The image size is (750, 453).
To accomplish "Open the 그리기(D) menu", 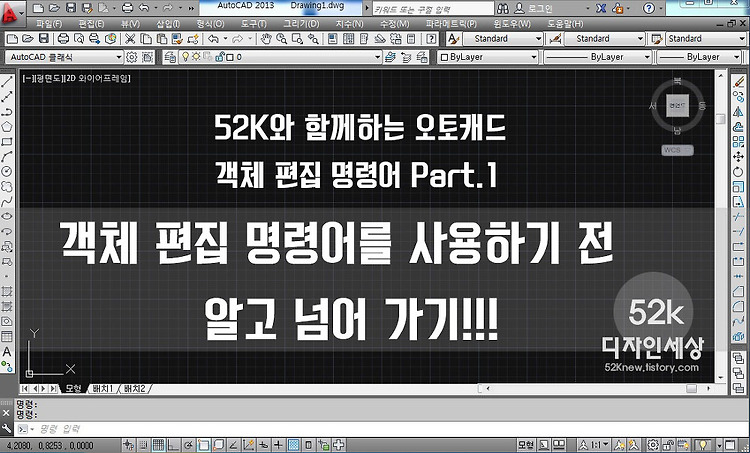I will (x=301, y=23).
